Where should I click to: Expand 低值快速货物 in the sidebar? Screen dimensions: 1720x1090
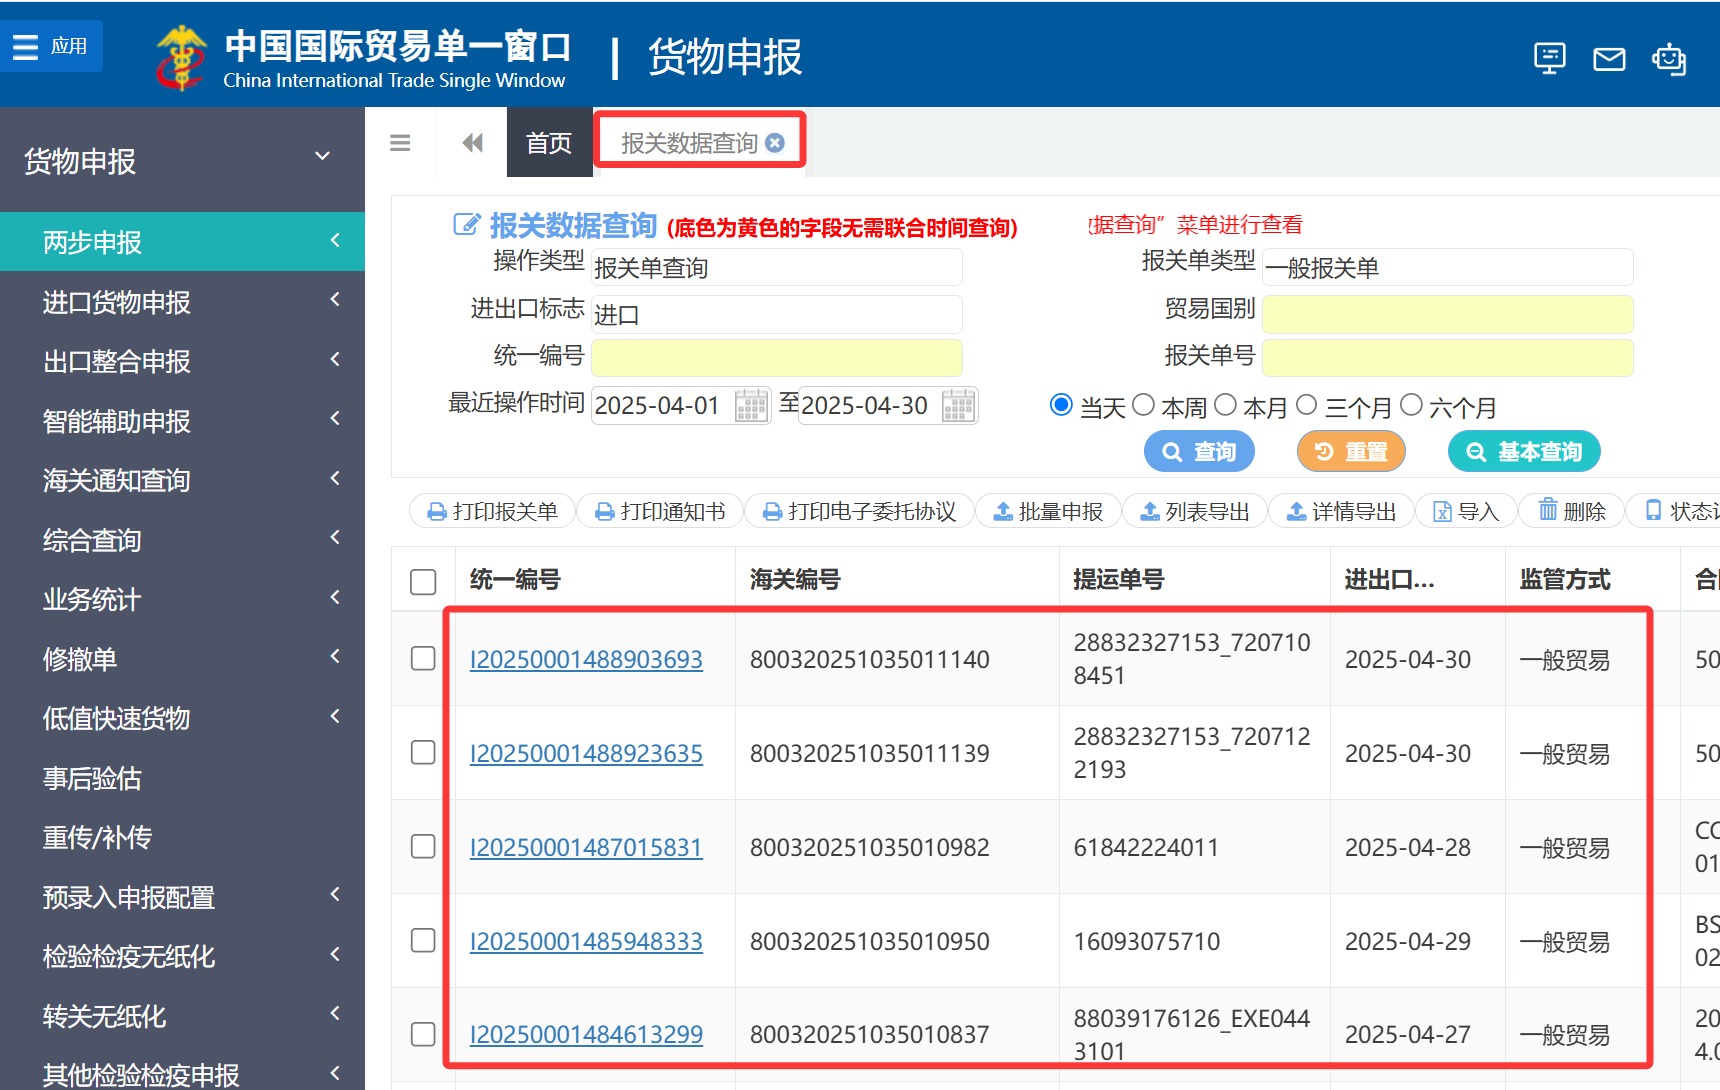click(x=182, y=718)
